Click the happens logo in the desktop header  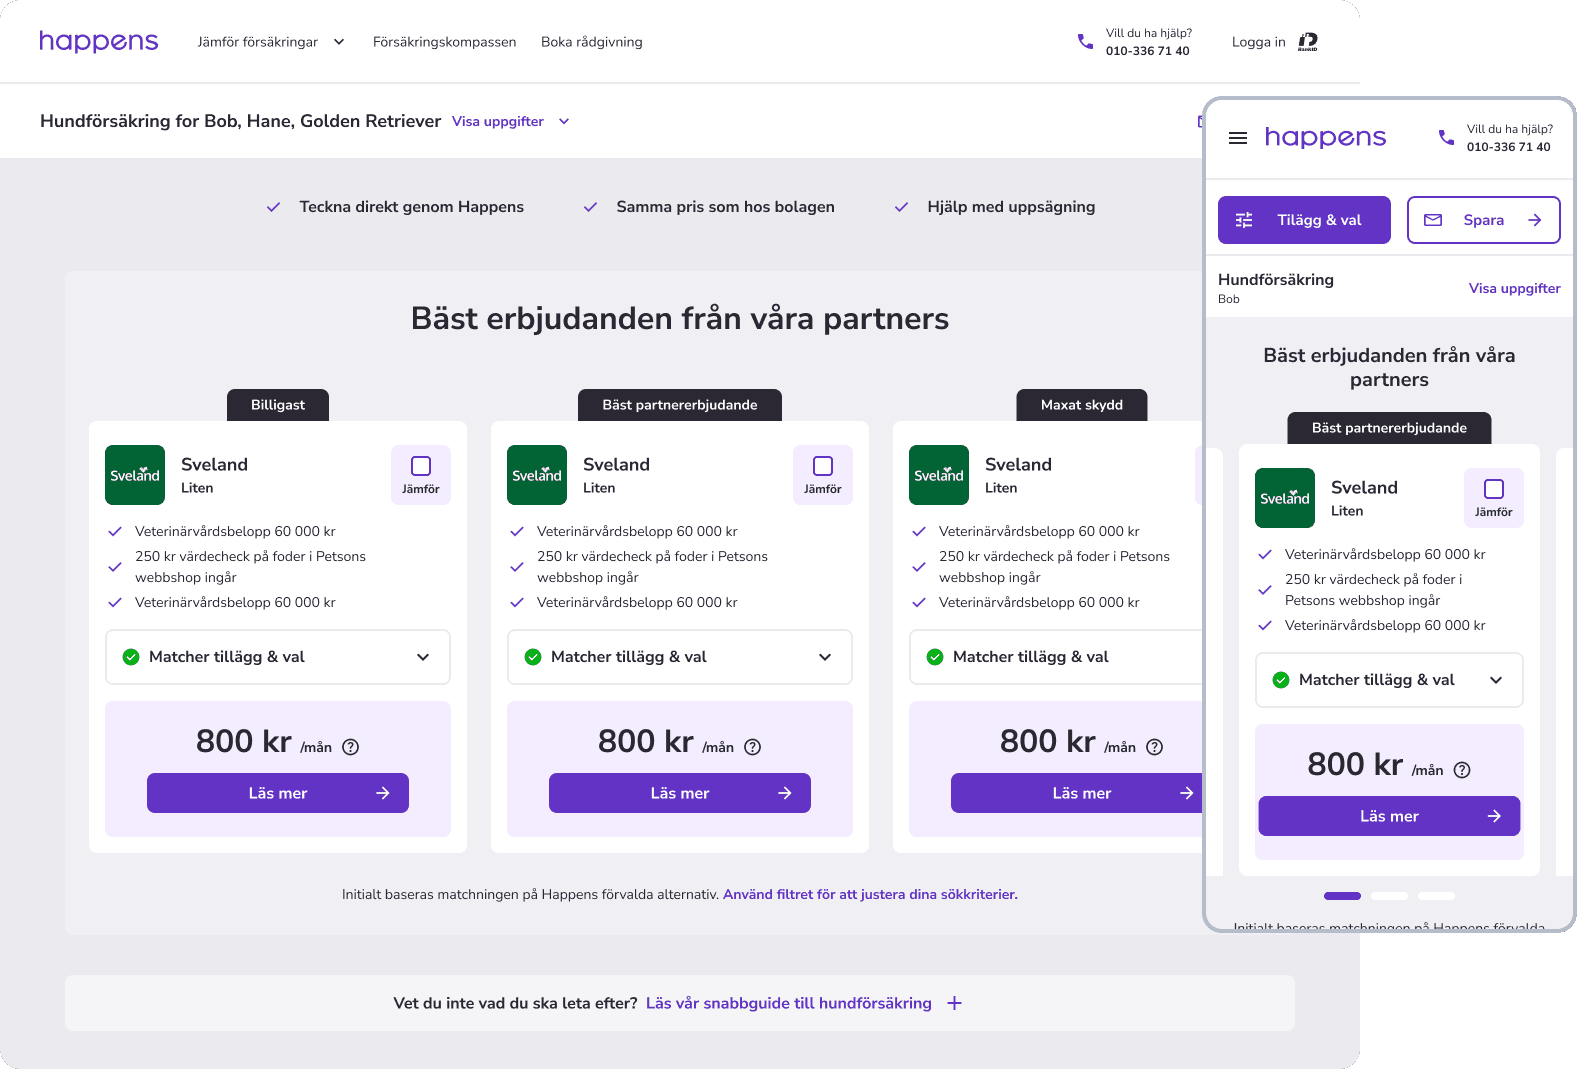coord(99,41)
